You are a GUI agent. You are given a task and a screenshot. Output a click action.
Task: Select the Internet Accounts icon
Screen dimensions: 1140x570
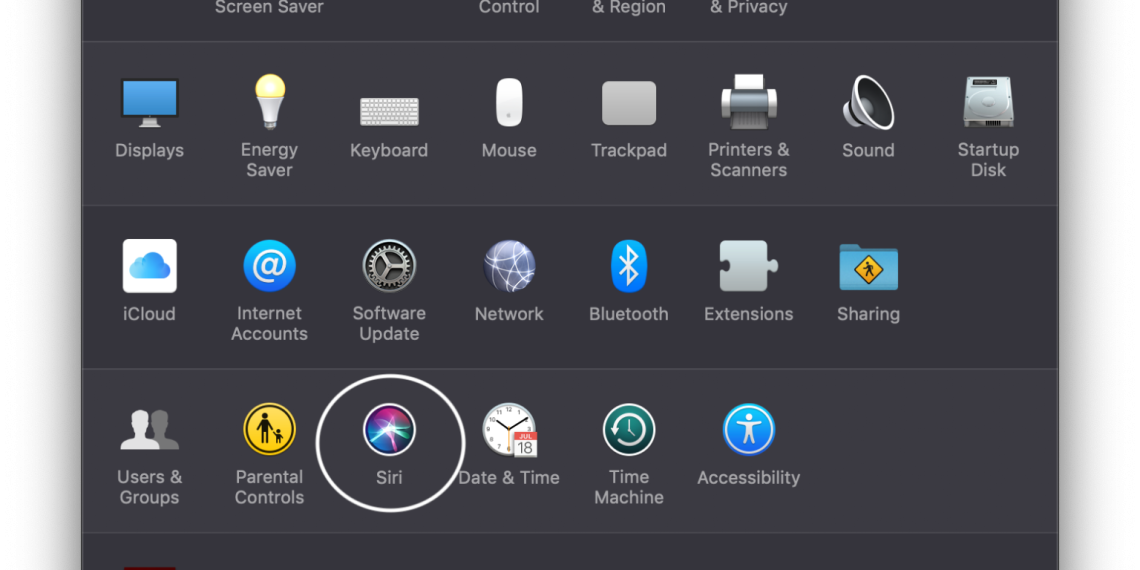[269, 266]
